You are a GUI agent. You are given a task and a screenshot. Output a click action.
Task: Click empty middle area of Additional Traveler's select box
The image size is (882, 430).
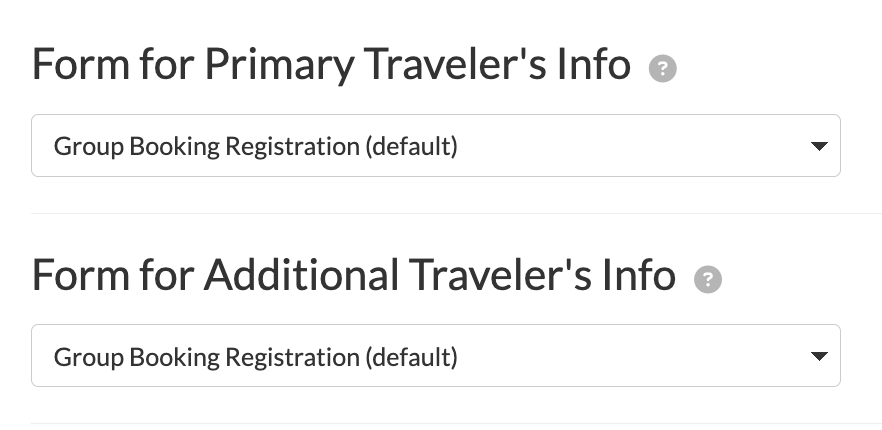[630, 357]
